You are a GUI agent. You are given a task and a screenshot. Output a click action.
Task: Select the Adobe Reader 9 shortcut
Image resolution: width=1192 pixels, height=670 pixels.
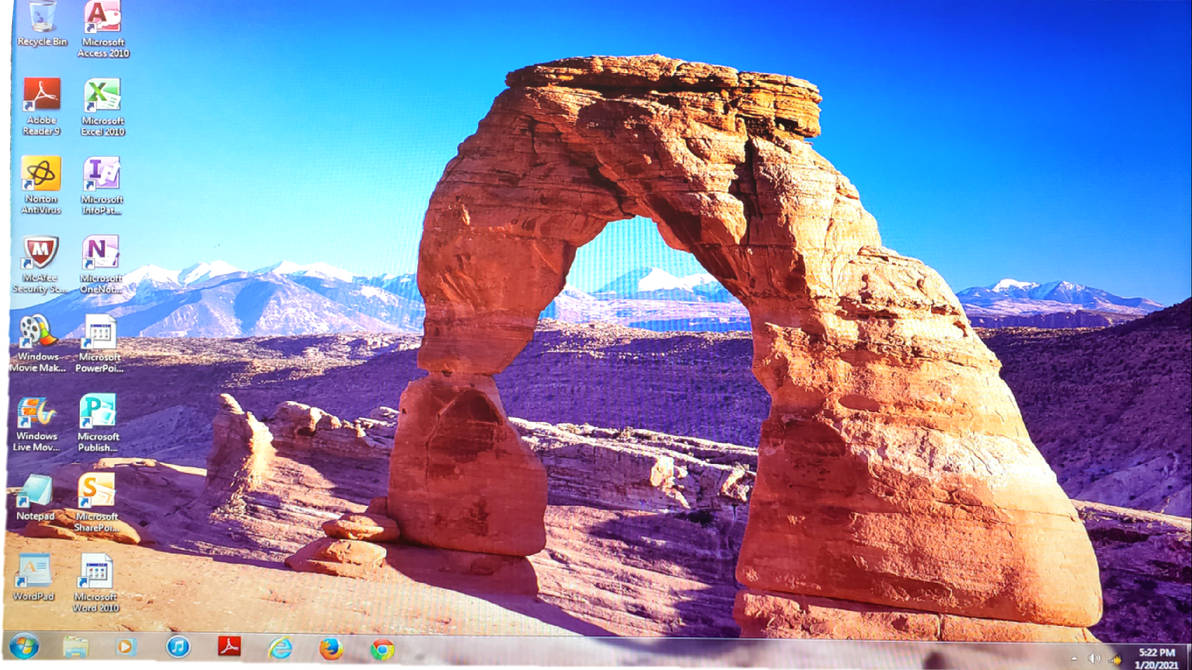[x=41, y=106]
